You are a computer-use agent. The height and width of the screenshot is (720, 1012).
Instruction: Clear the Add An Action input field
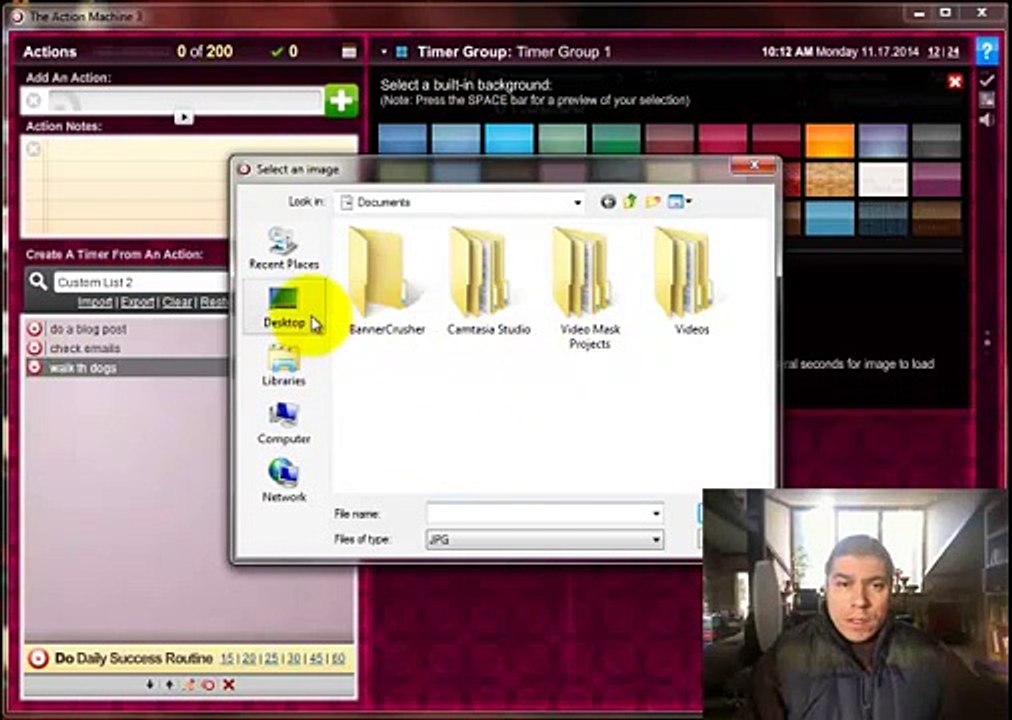click(34, 101)
